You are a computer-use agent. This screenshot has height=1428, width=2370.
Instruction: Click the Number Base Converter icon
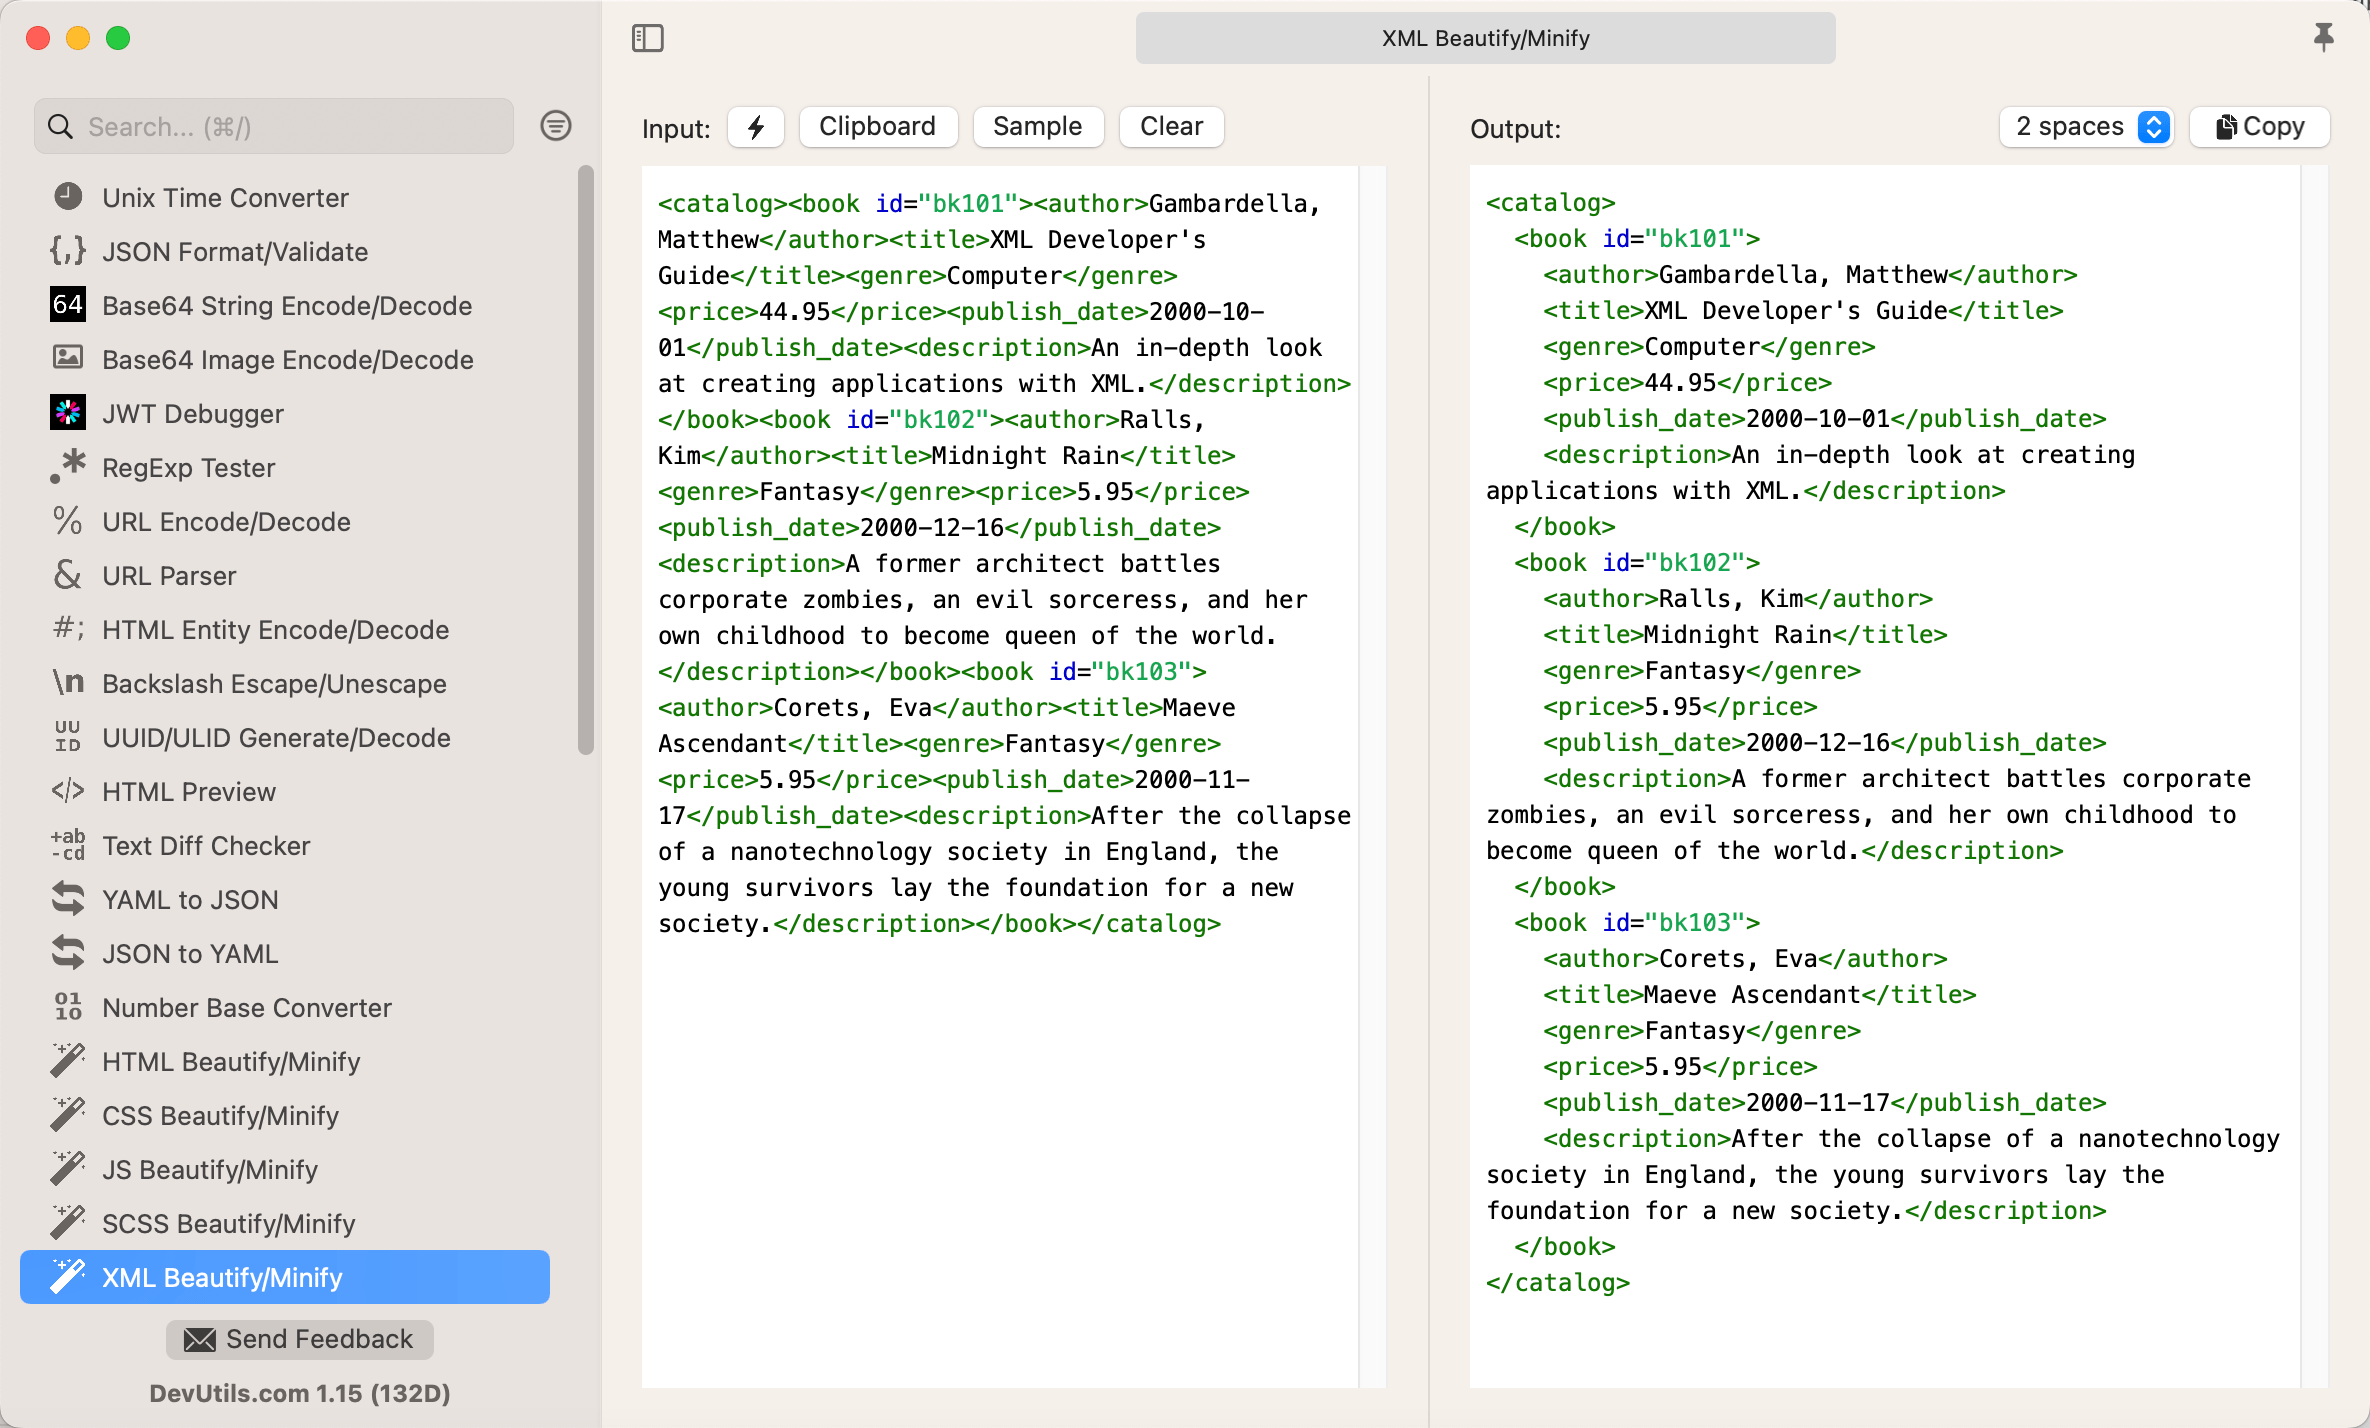(x=67, y=1007)
